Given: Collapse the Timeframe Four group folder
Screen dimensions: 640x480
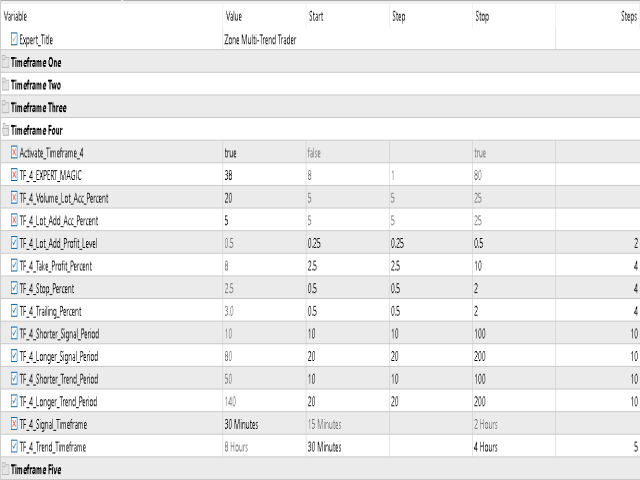Looking at the screenshot, I should [x=6, y=130].
